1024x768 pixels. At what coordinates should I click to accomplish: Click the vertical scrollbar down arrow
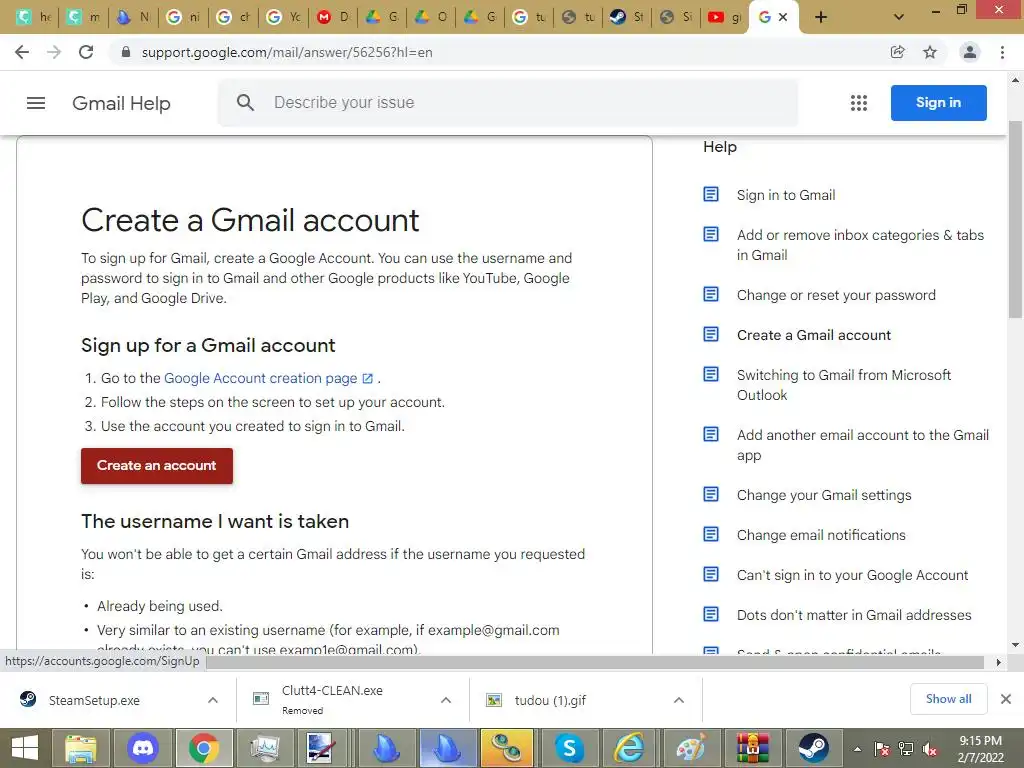1016,645
